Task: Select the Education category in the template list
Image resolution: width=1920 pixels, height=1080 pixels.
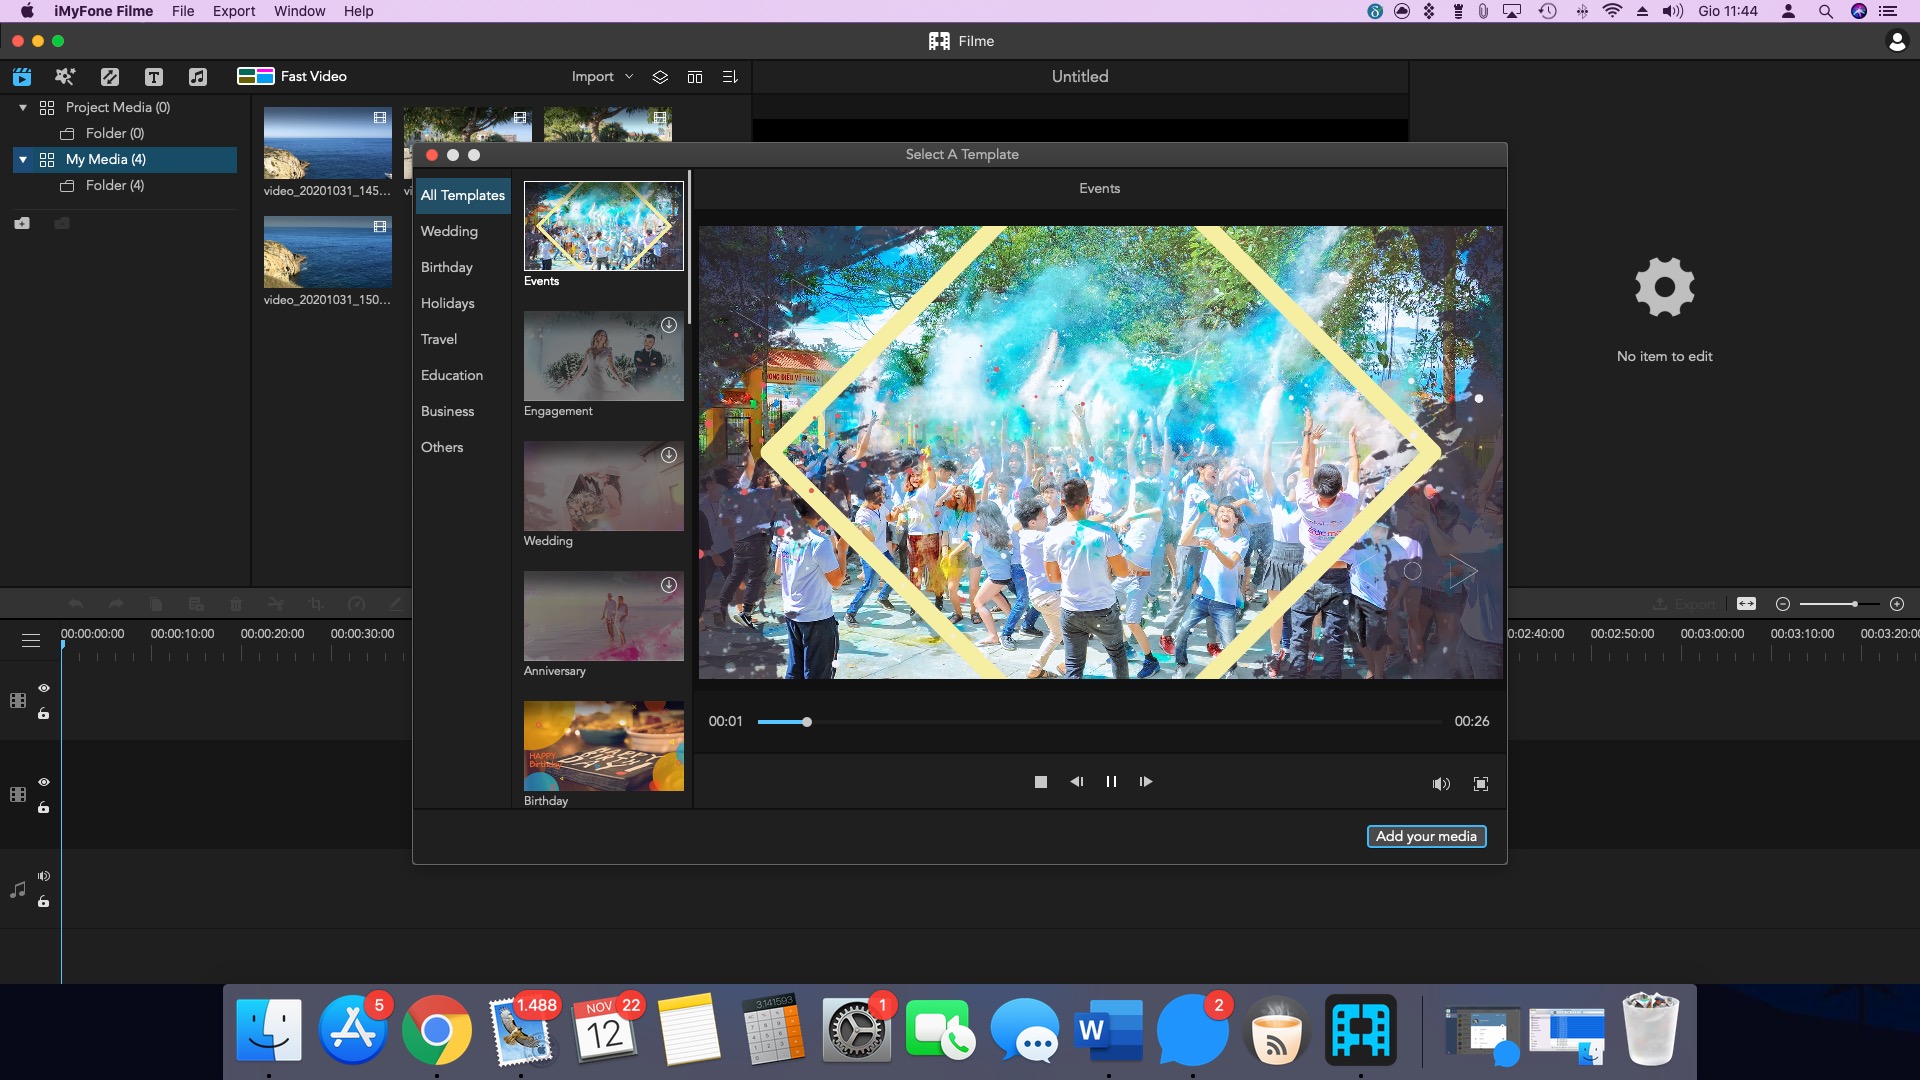Action: (452, 375)
